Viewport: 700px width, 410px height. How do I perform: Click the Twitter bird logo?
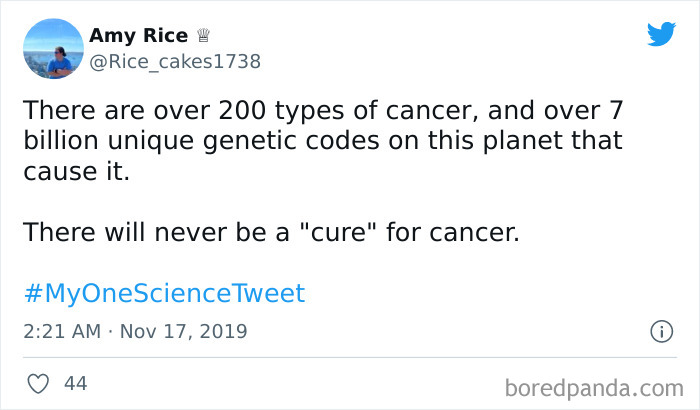[x=661, y=35]
